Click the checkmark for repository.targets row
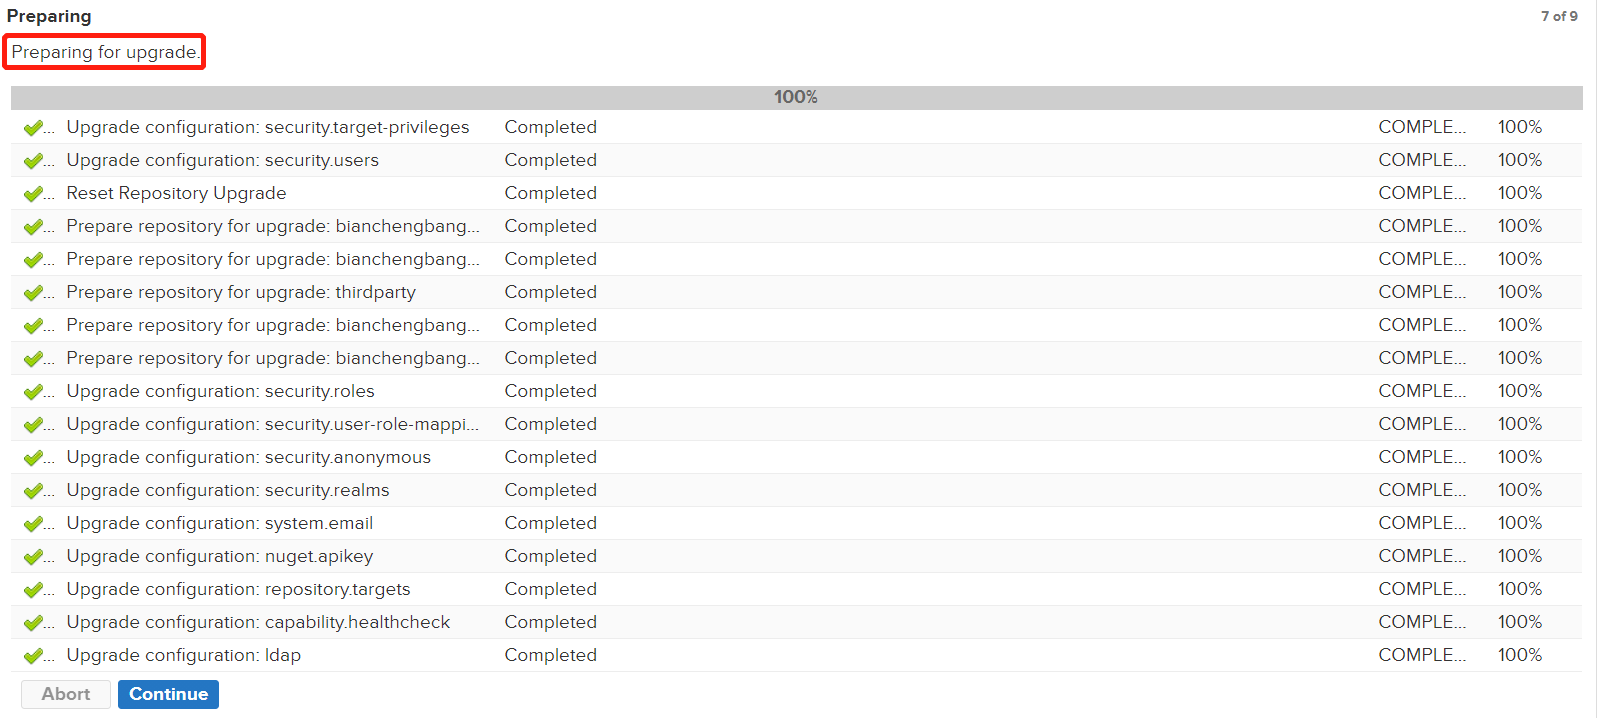This screenshot has height=718, width=1597. (33, 590)
